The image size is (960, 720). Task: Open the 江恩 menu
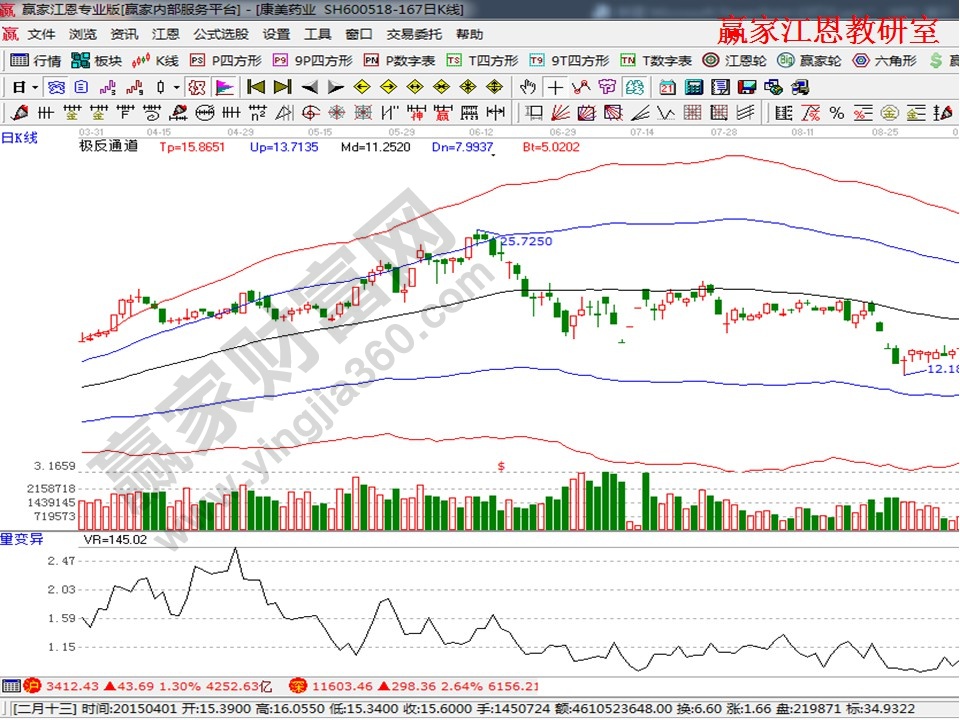point(166,34)
